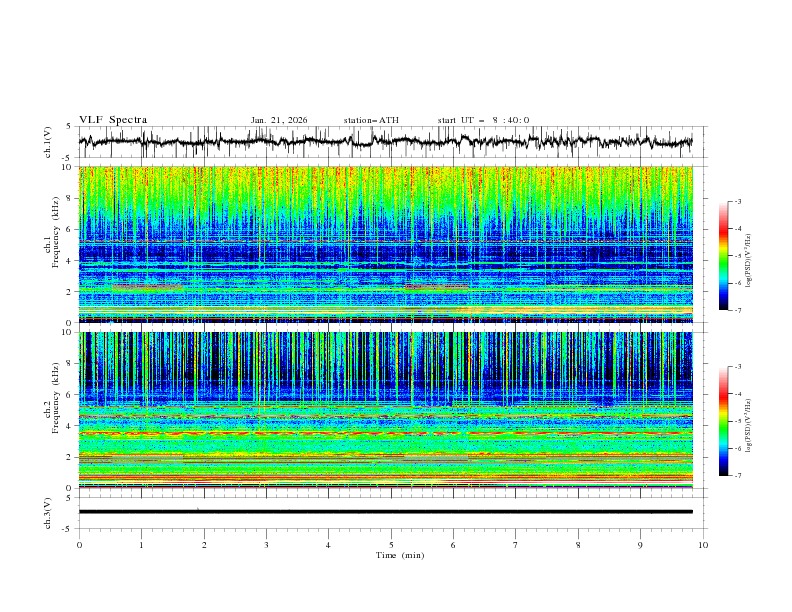This screenshot has width=792, height=612.
Task: Click the upper colorbar 'log(PSD)(V²/Hz)' label
Action: click(x=749, y=261)
